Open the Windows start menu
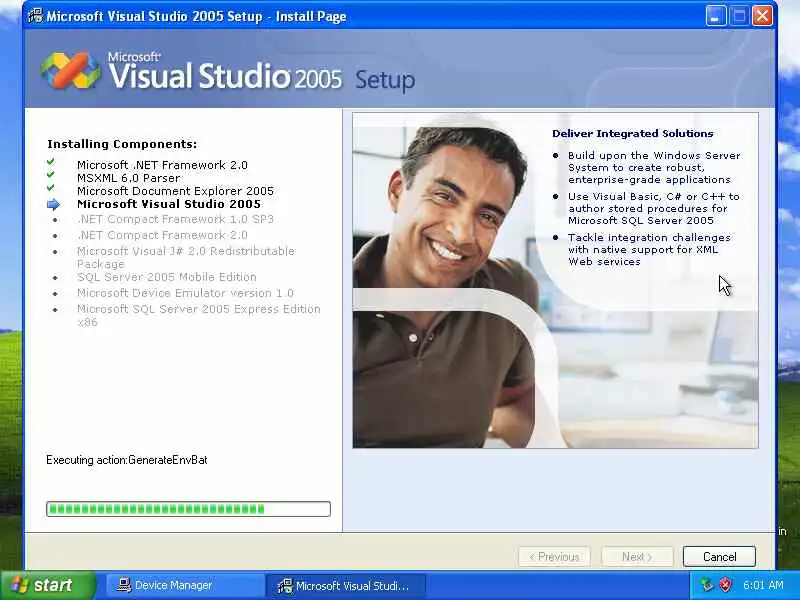This screenshot has height=600, width=800. tap(48, 585)
